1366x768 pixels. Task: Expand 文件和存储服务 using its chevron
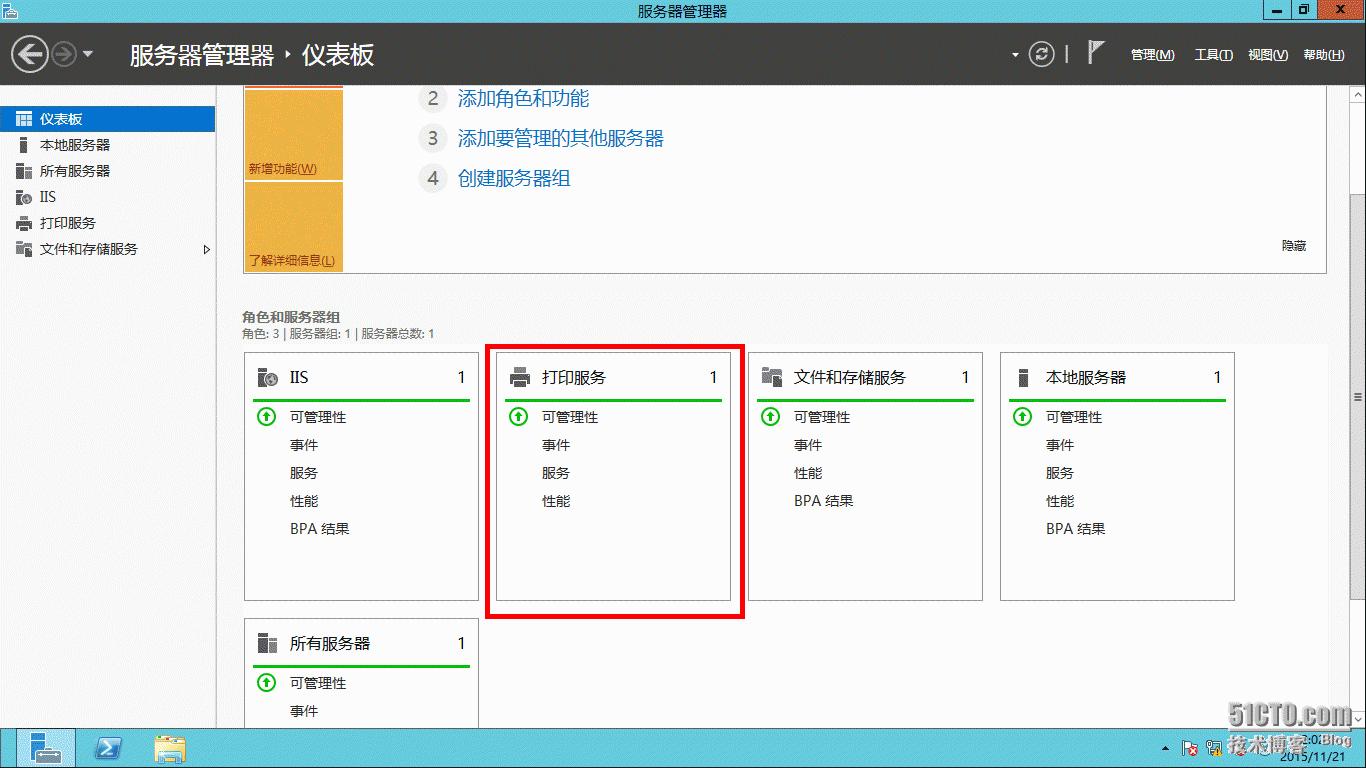(x=207, y=249)
